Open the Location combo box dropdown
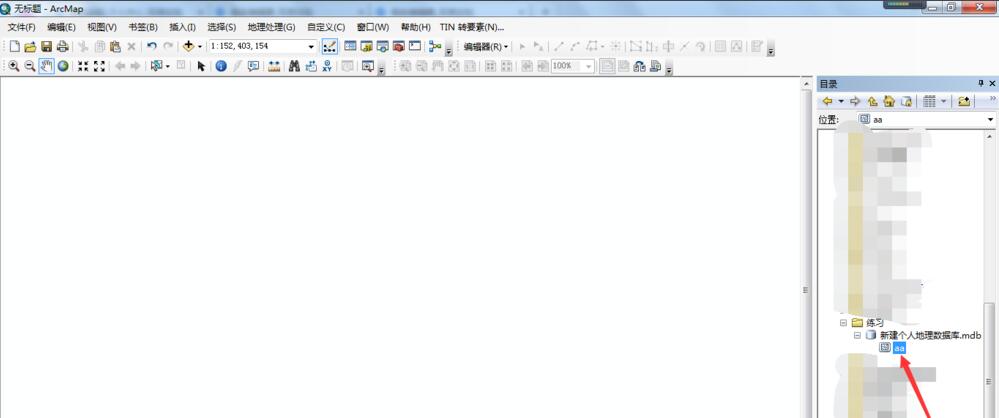 [990, 120]
